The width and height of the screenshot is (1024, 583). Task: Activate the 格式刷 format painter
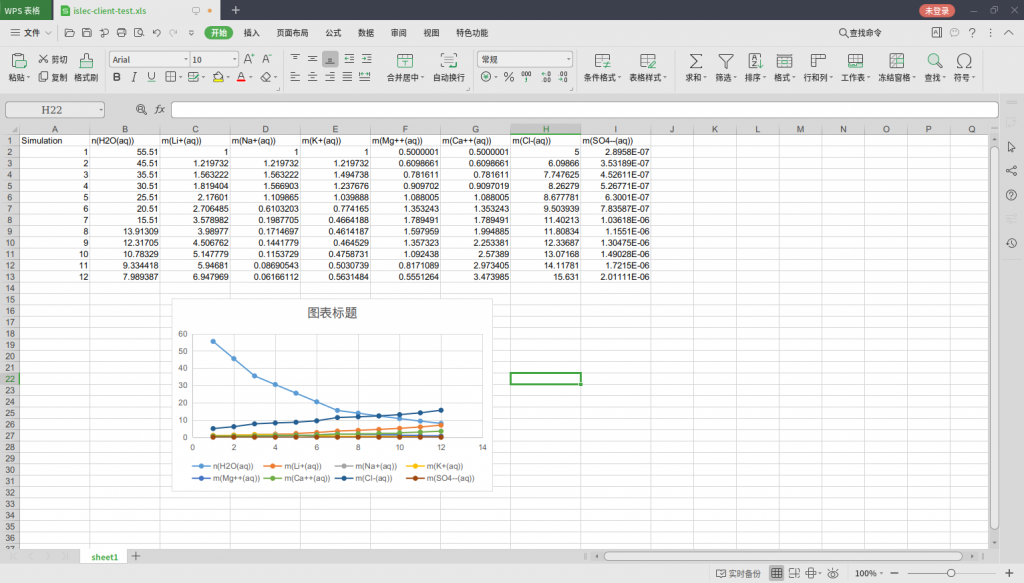pos(86,68)
